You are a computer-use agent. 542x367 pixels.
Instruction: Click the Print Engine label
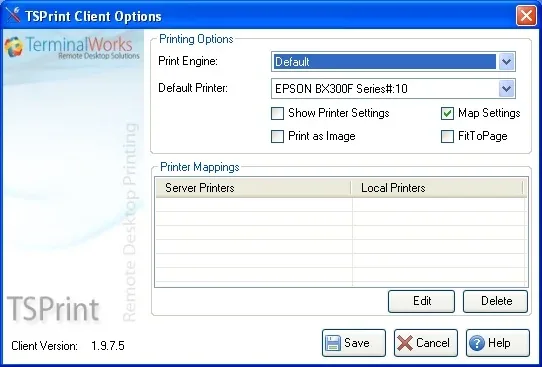click(x=188, y=61)
